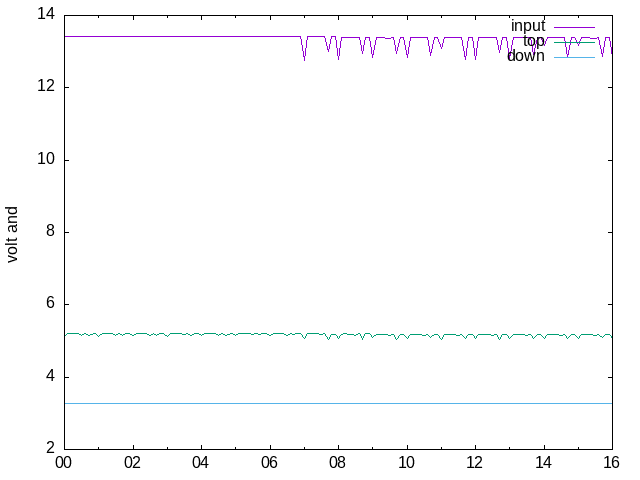Click the "top" legend label
640x480 pixels.
point(534,41)
